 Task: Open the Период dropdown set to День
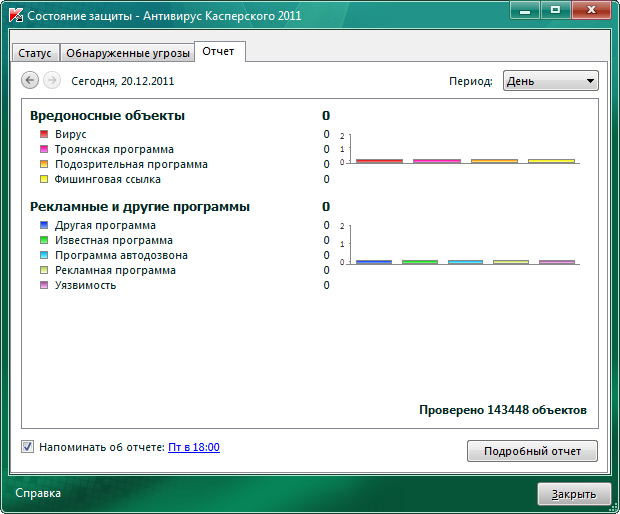point(550,81)
